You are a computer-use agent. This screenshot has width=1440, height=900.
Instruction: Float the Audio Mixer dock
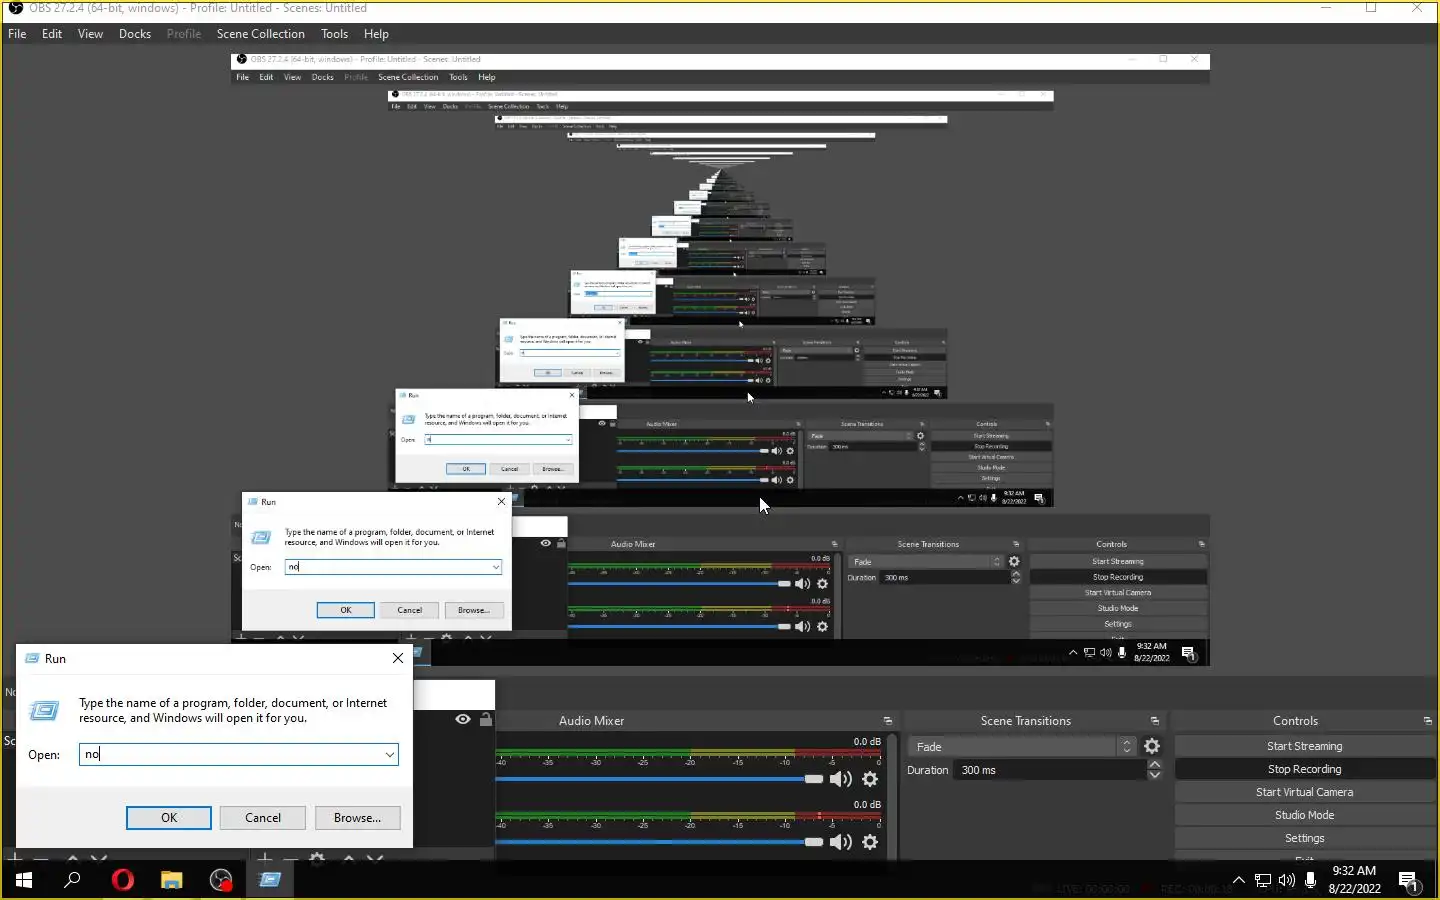point(888,721)
